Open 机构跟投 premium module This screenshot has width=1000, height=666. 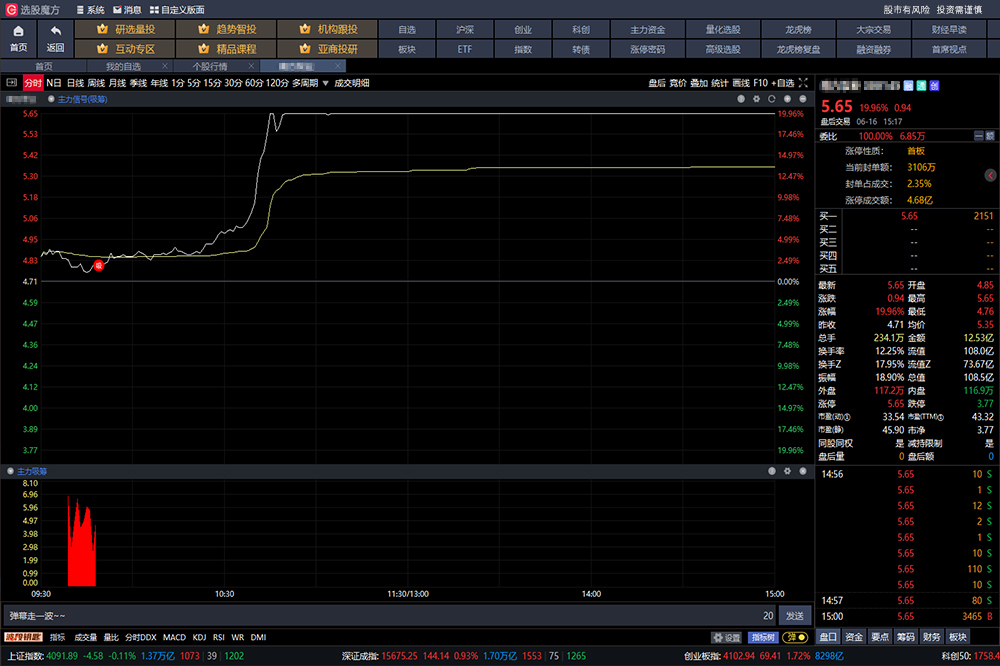tap(328, 29)
